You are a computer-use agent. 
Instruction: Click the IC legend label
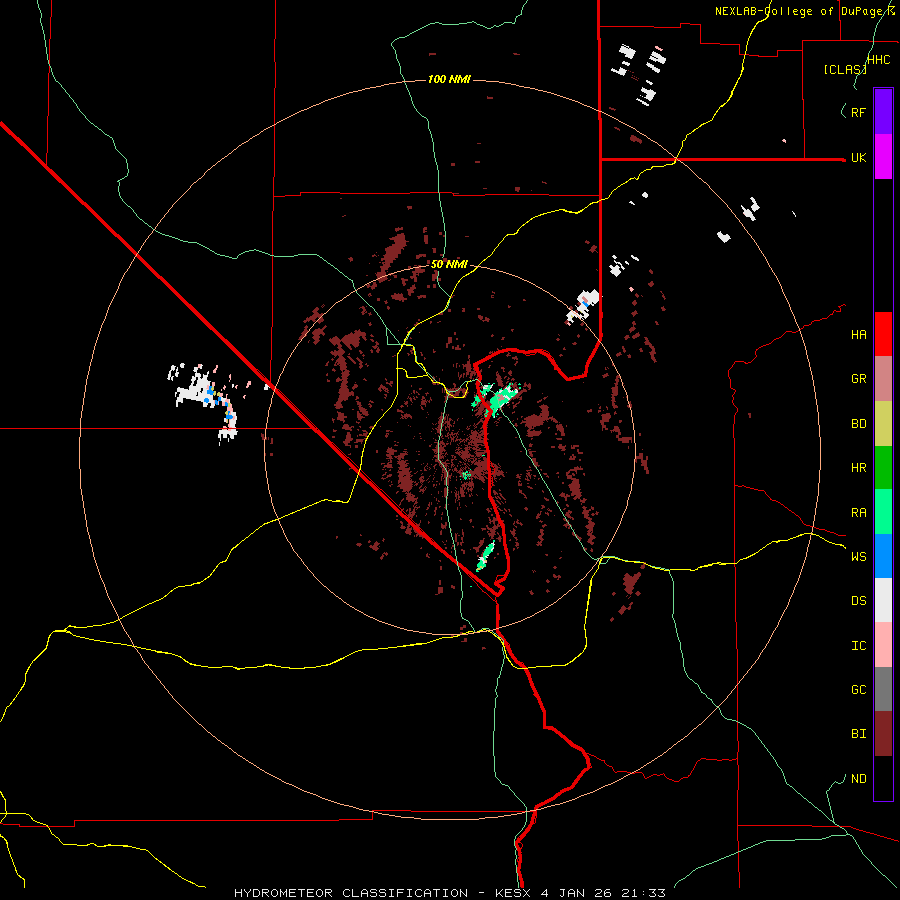tap(858, 646)
